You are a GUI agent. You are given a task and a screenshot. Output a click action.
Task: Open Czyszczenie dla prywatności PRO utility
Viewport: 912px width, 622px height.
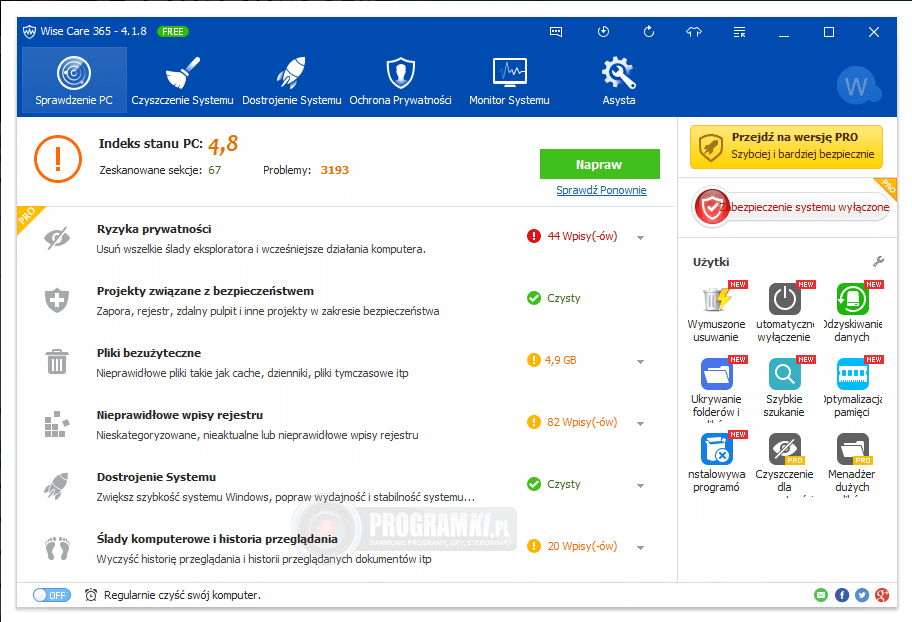(x=784, y=463)
